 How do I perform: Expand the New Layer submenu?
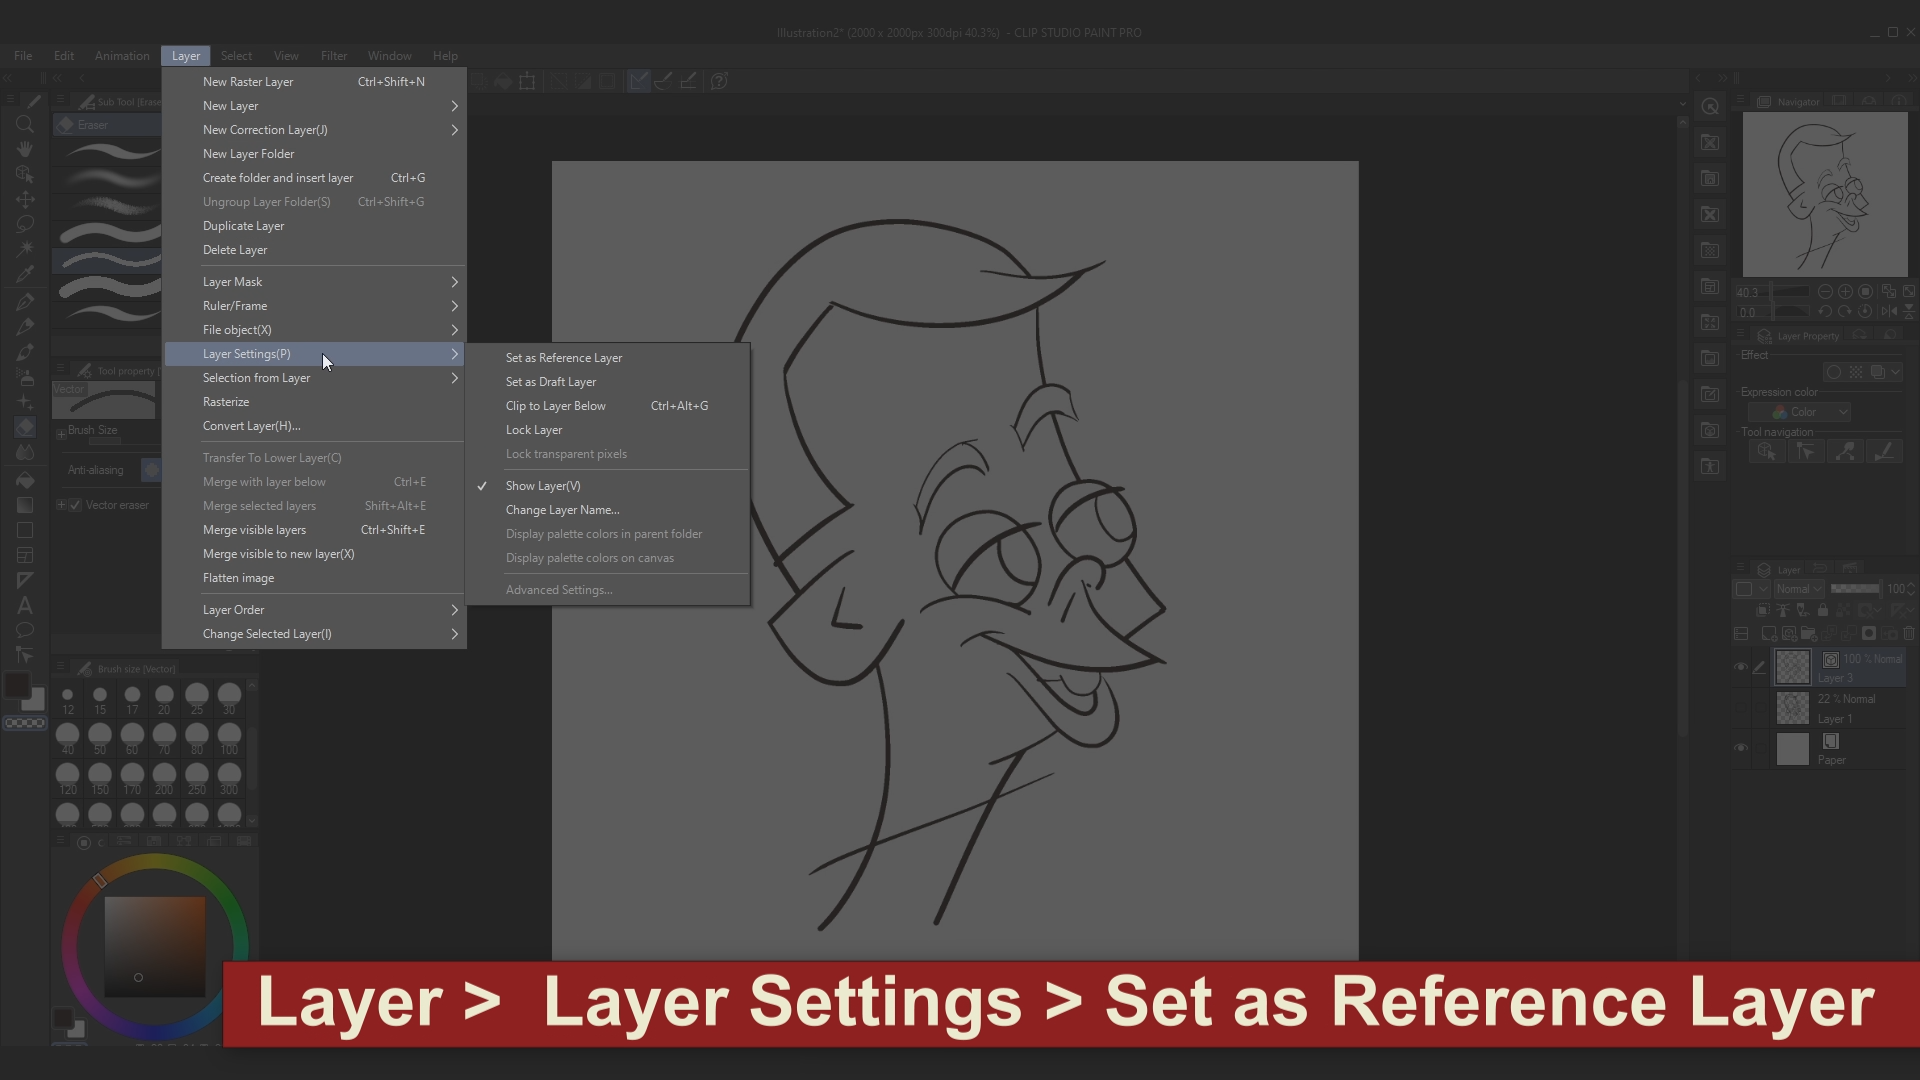coord(315,106)
